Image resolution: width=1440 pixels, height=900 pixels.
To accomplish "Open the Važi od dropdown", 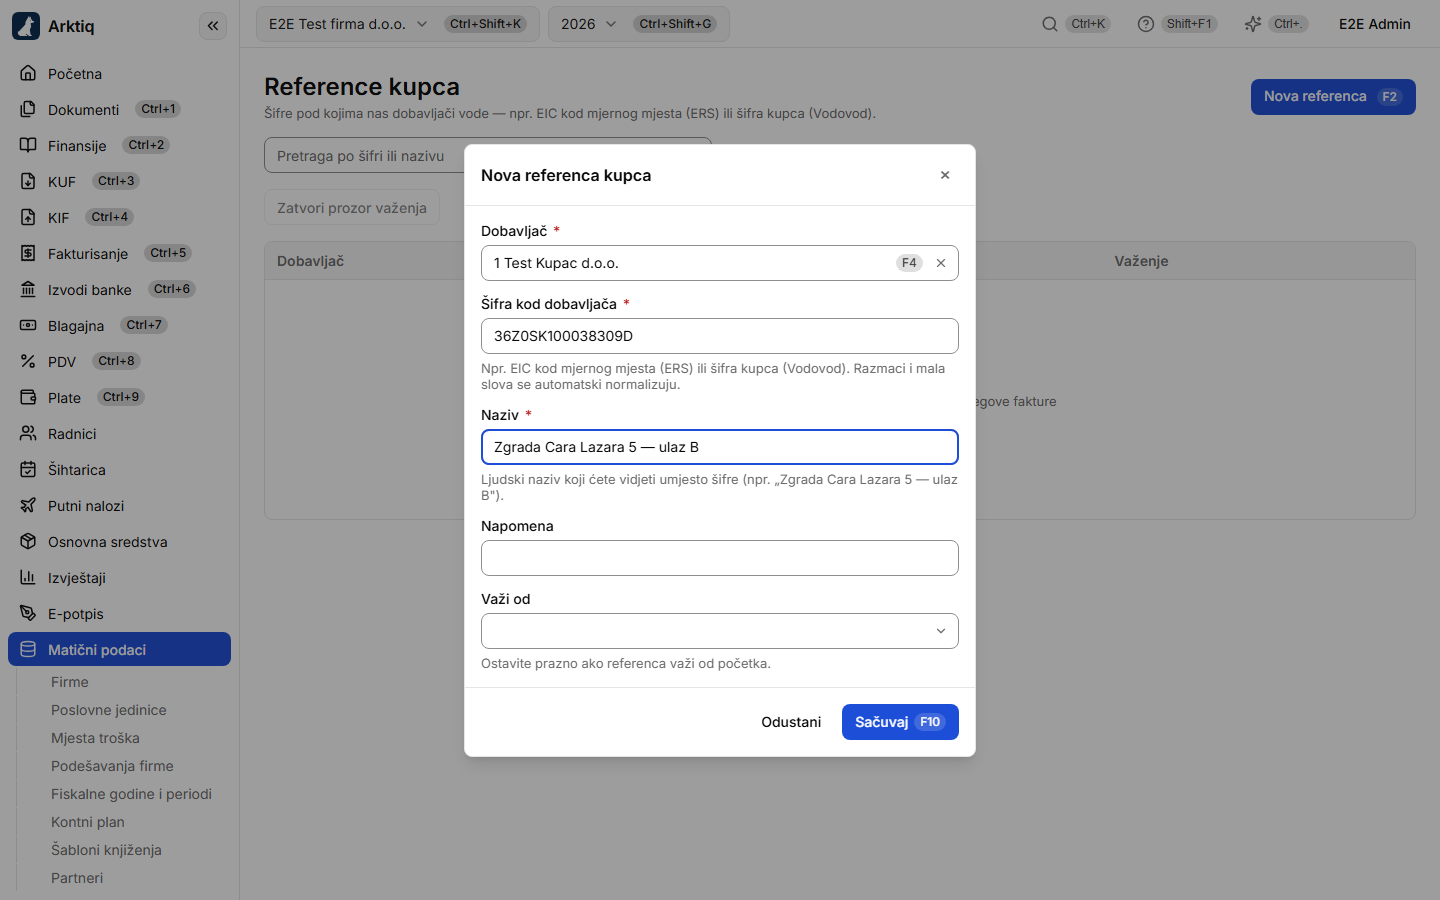I will (x=720, y=631).
